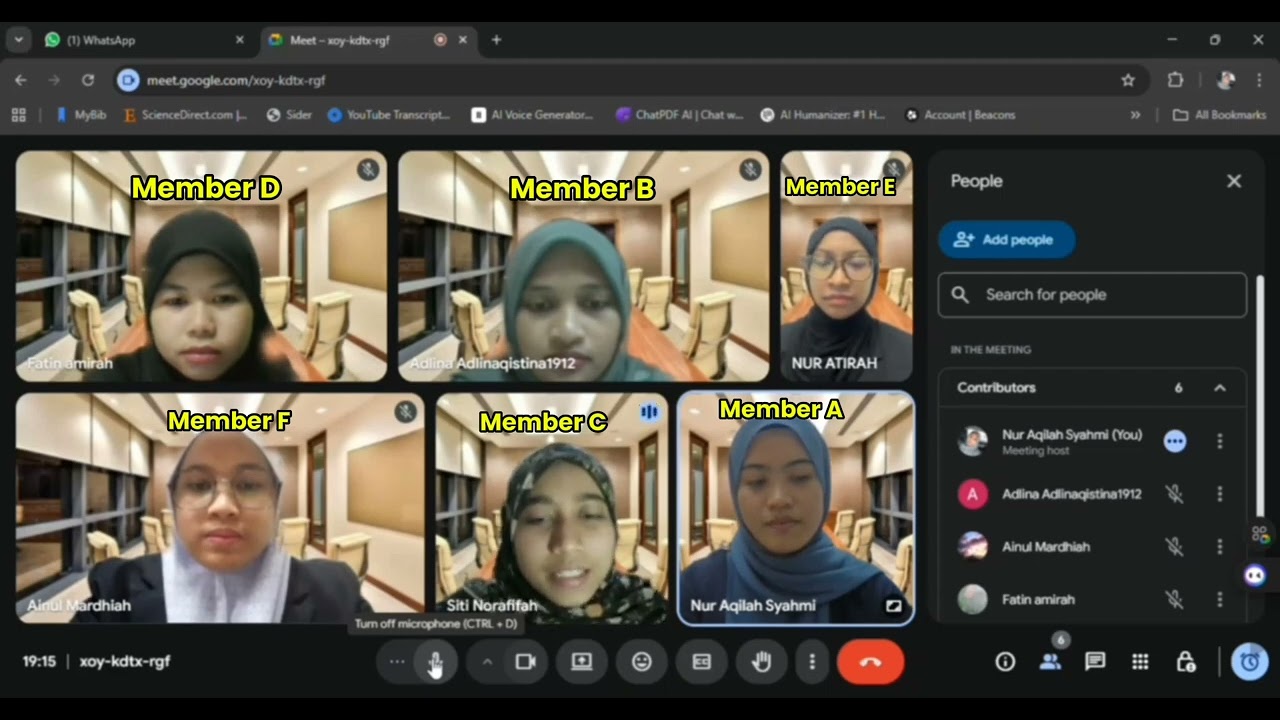The image size is (1280, 720).
Task: Open meeting details info icon
Action: point(1005,662)
